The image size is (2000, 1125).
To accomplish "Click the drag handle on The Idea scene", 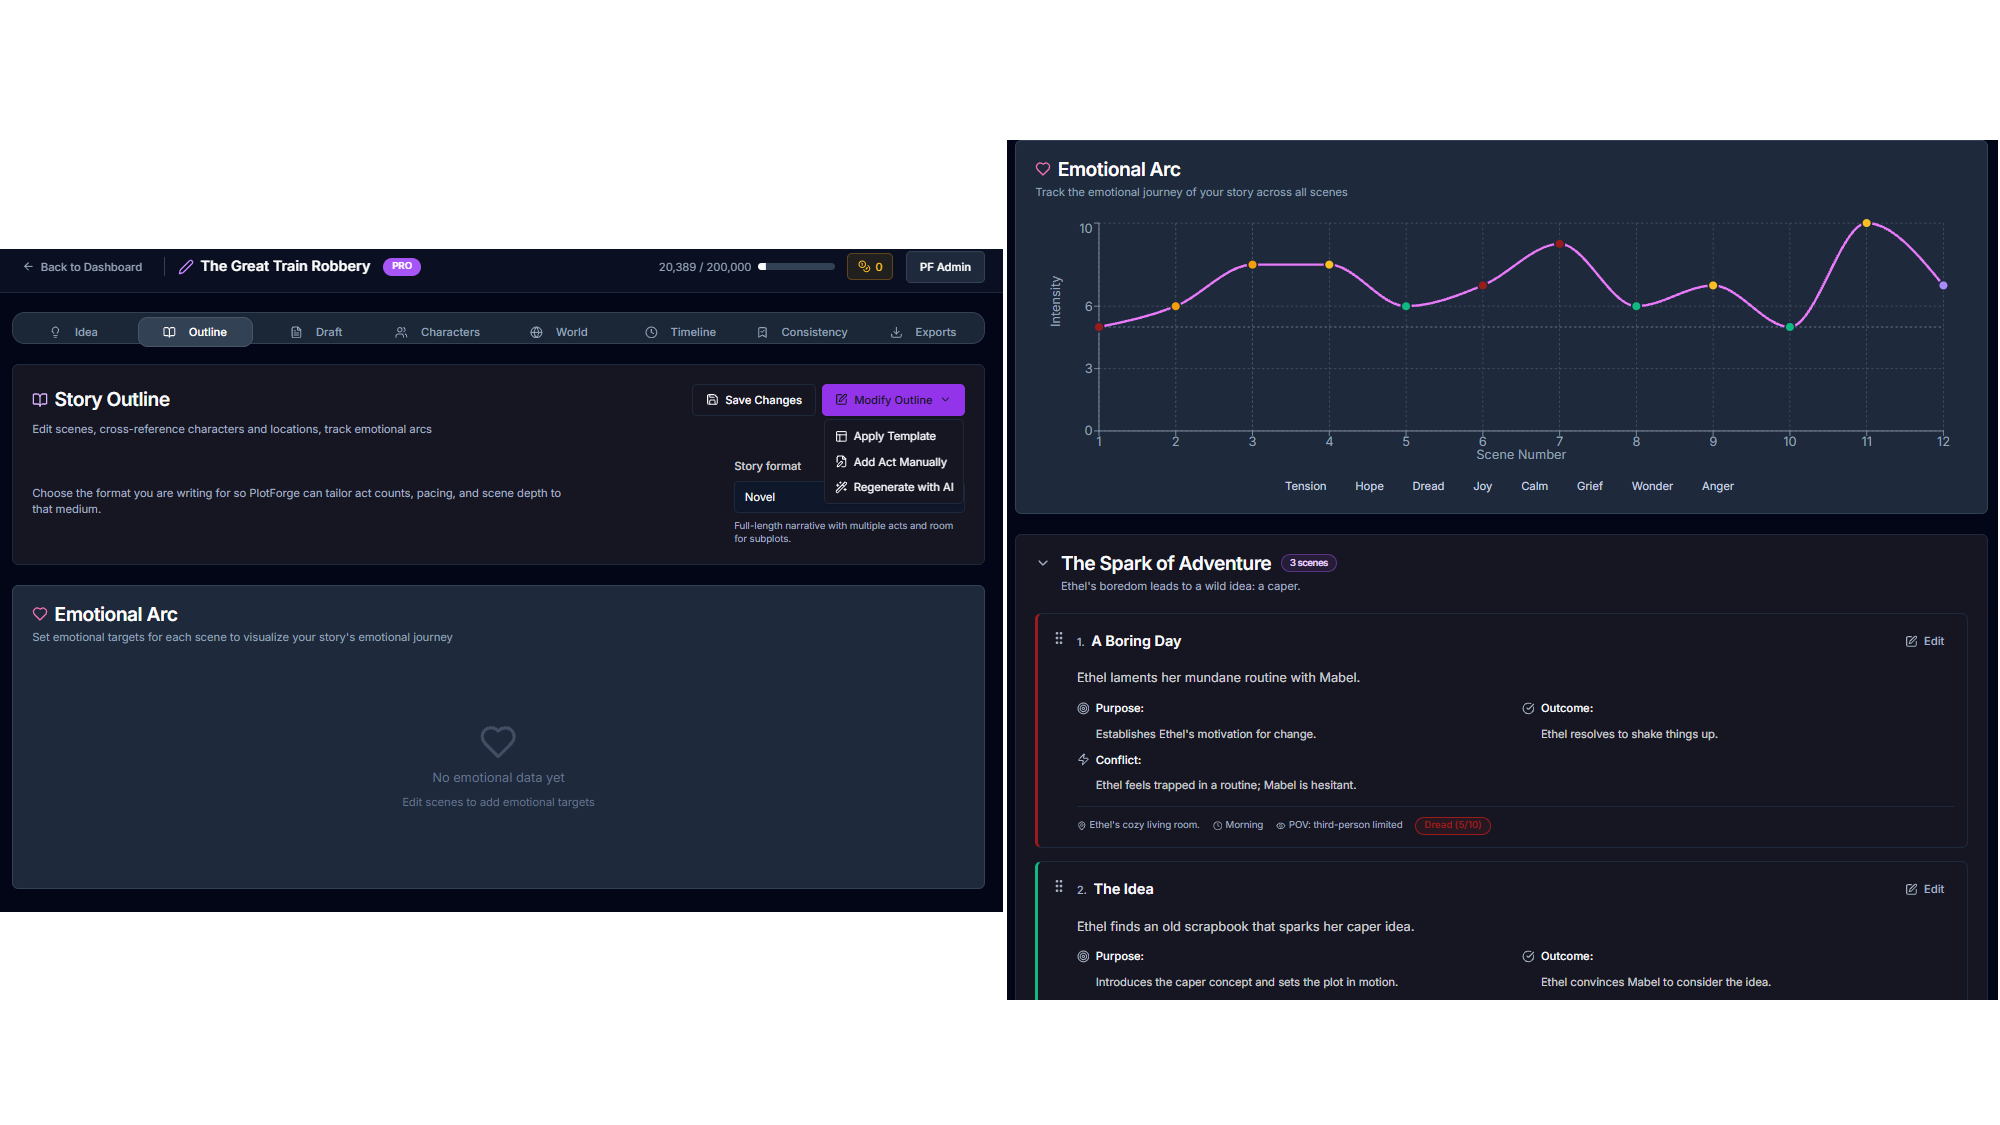I will pyautogui.click(x=1059, y=886).
